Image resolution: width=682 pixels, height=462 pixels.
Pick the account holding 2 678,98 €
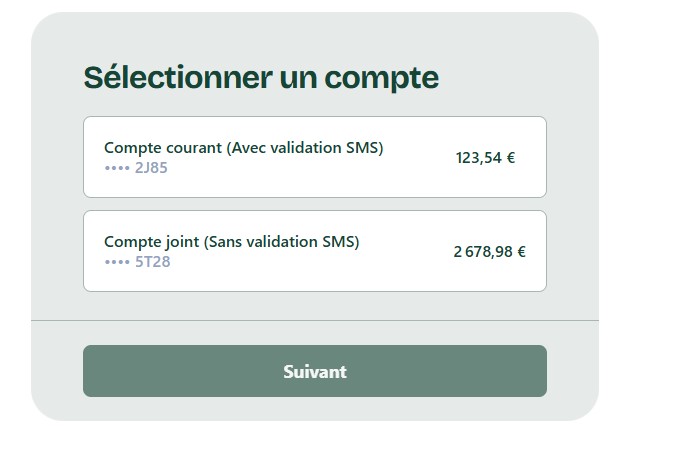314,251
